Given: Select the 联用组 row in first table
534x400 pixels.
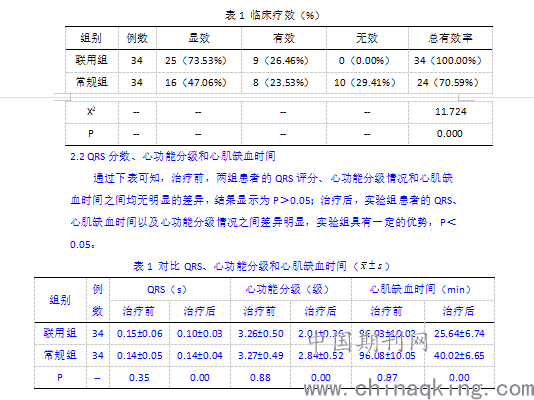Looking at the screenshot, I should 279,61.
